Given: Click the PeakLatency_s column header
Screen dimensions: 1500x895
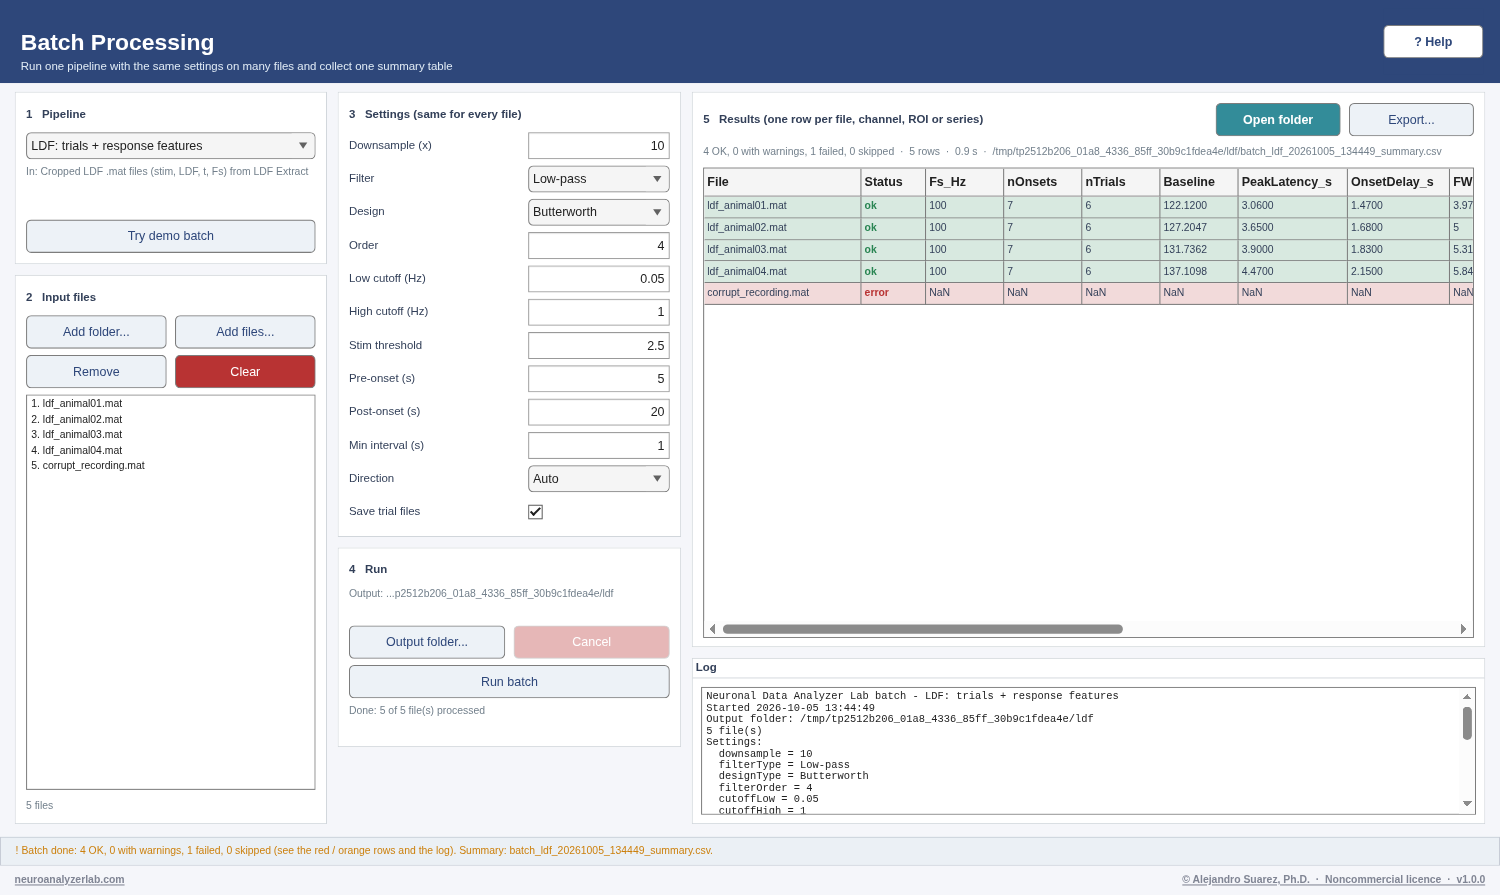Looking at the screenshot, I should click(1292, 182).
